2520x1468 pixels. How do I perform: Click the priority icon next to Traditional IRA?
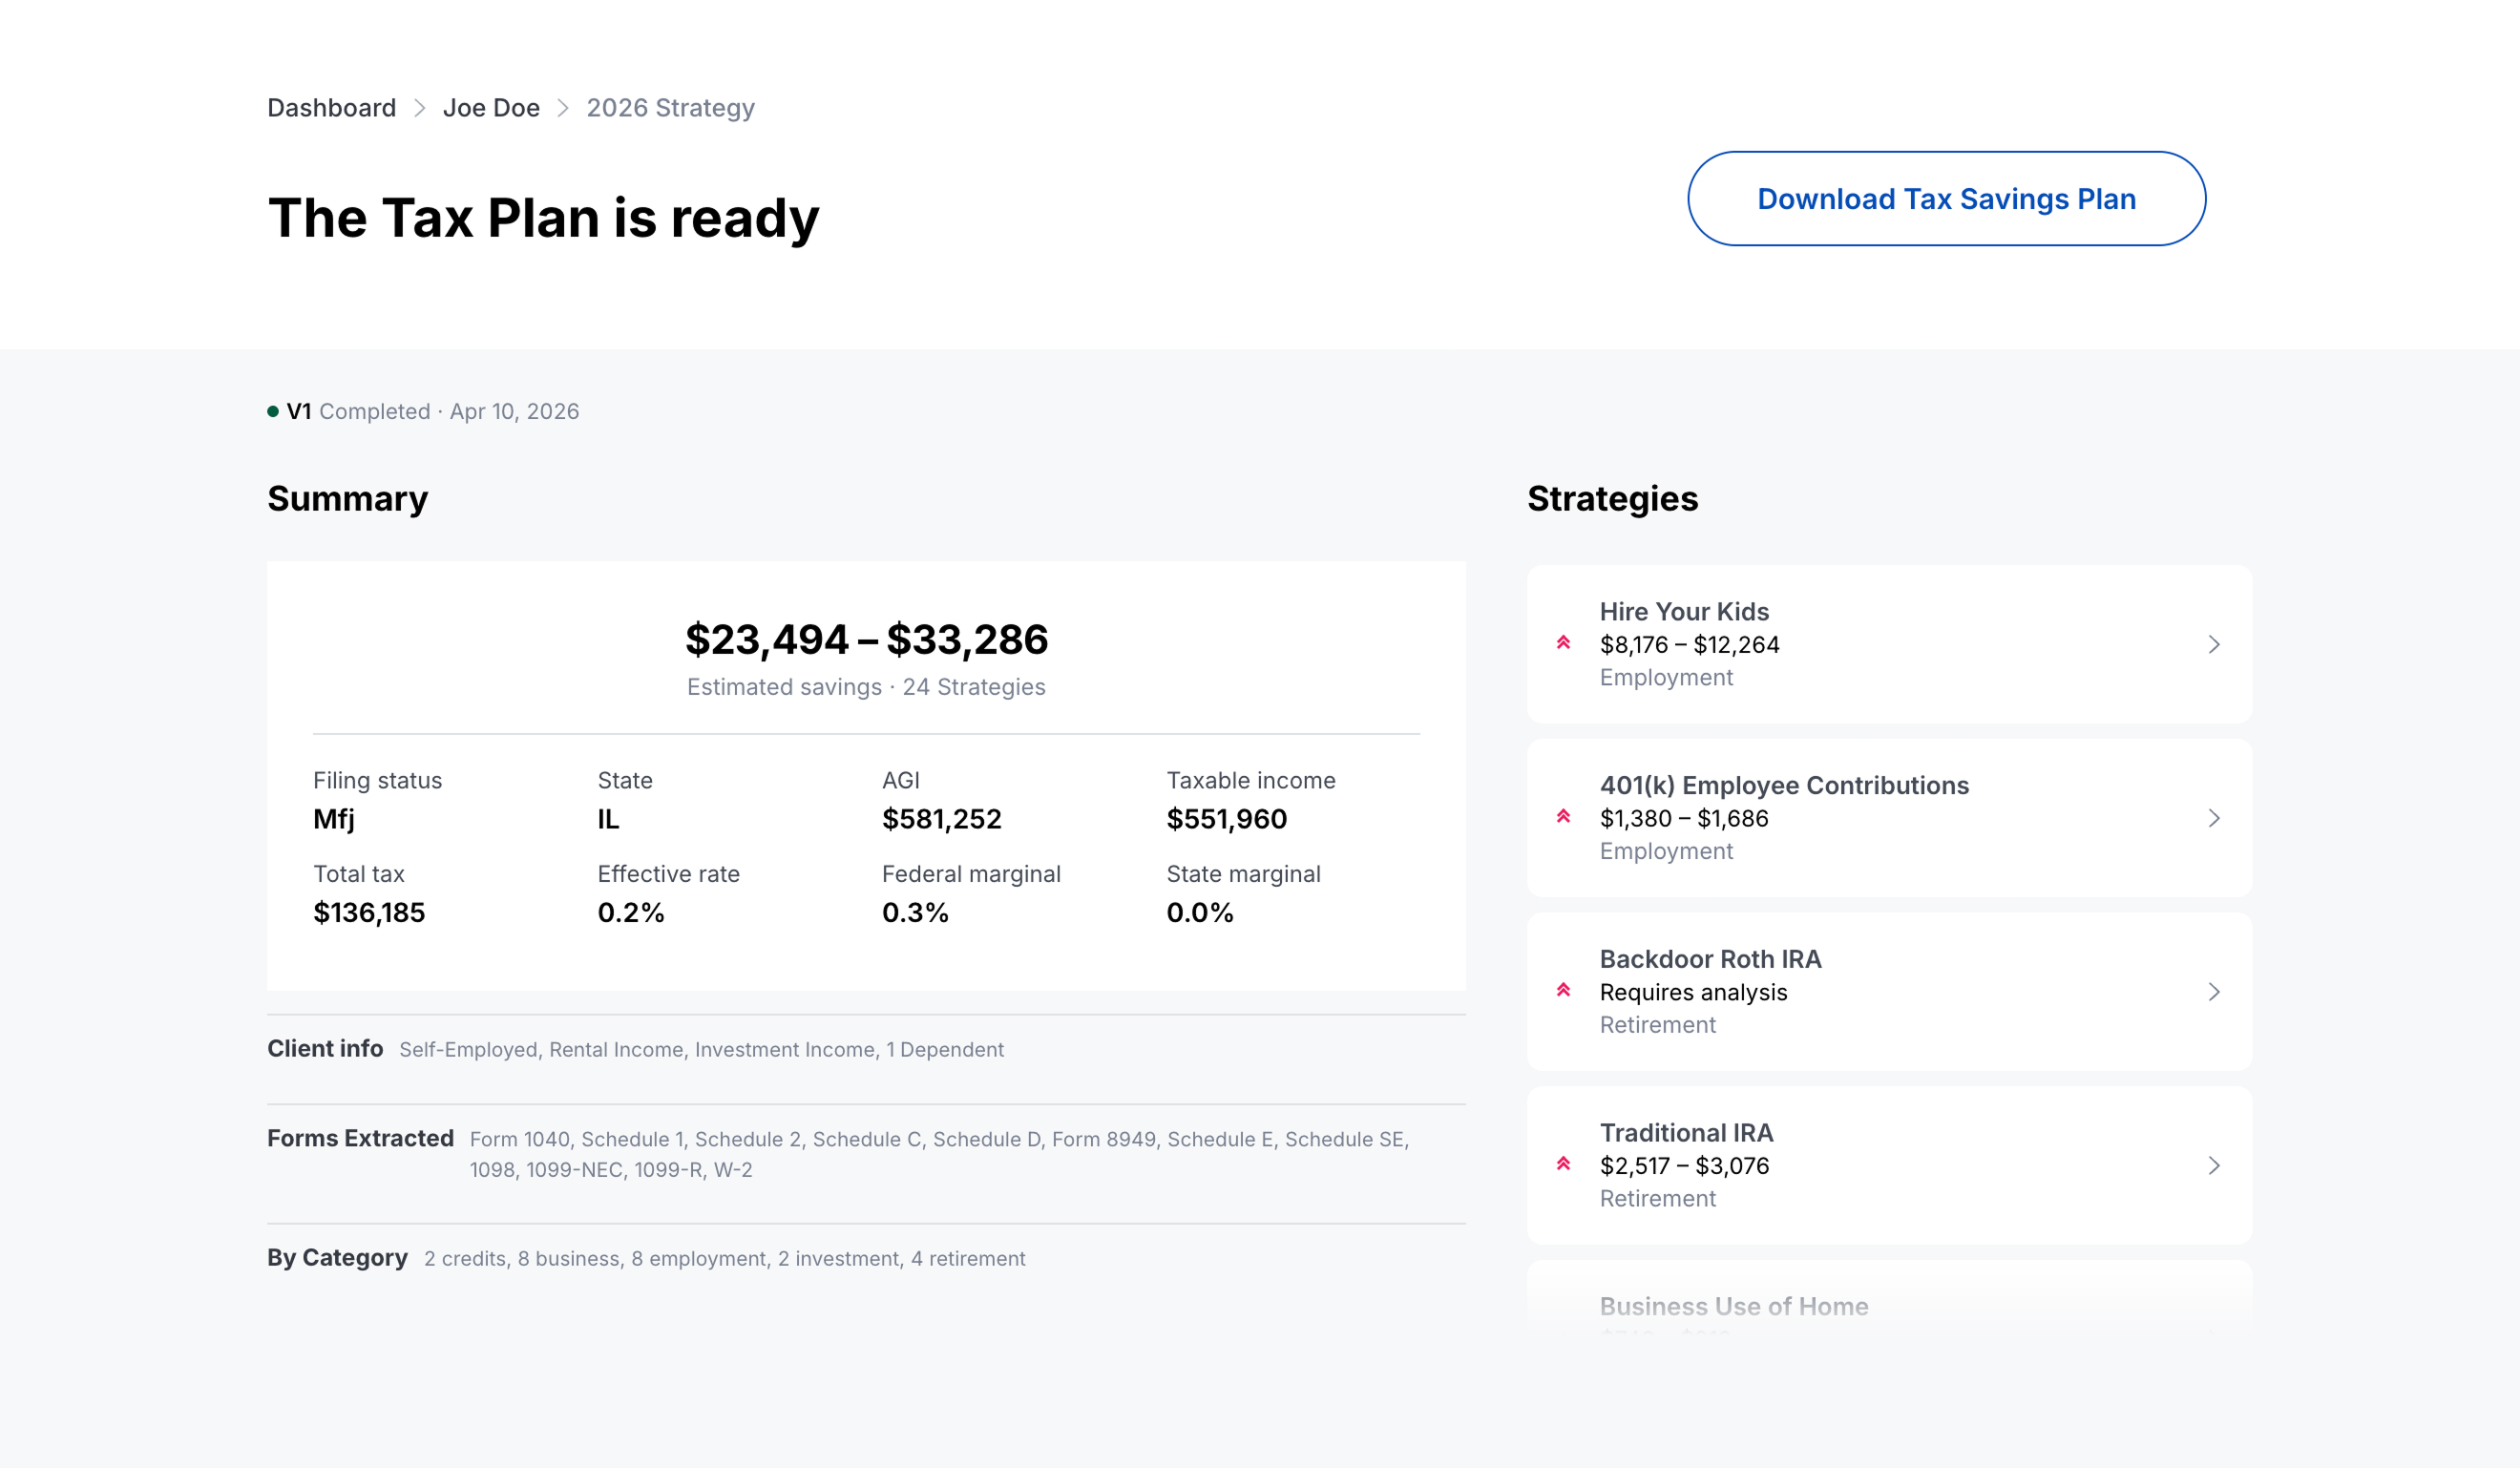pyautogui.click(x=1564, y=1164)
